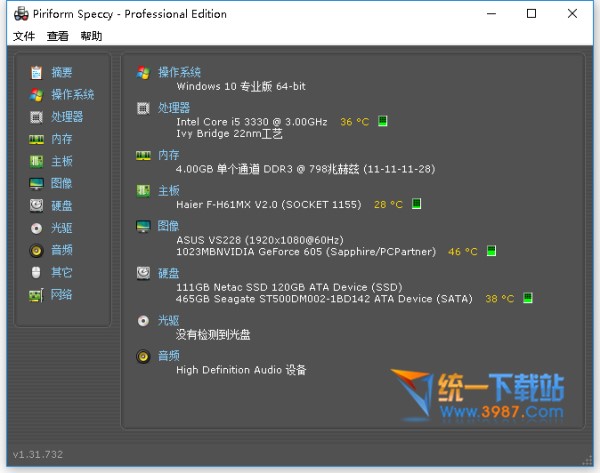The height and width of the screenshot is (473, 600).
Task: Select 操作系统 in the sidebar
Action: 73,95
